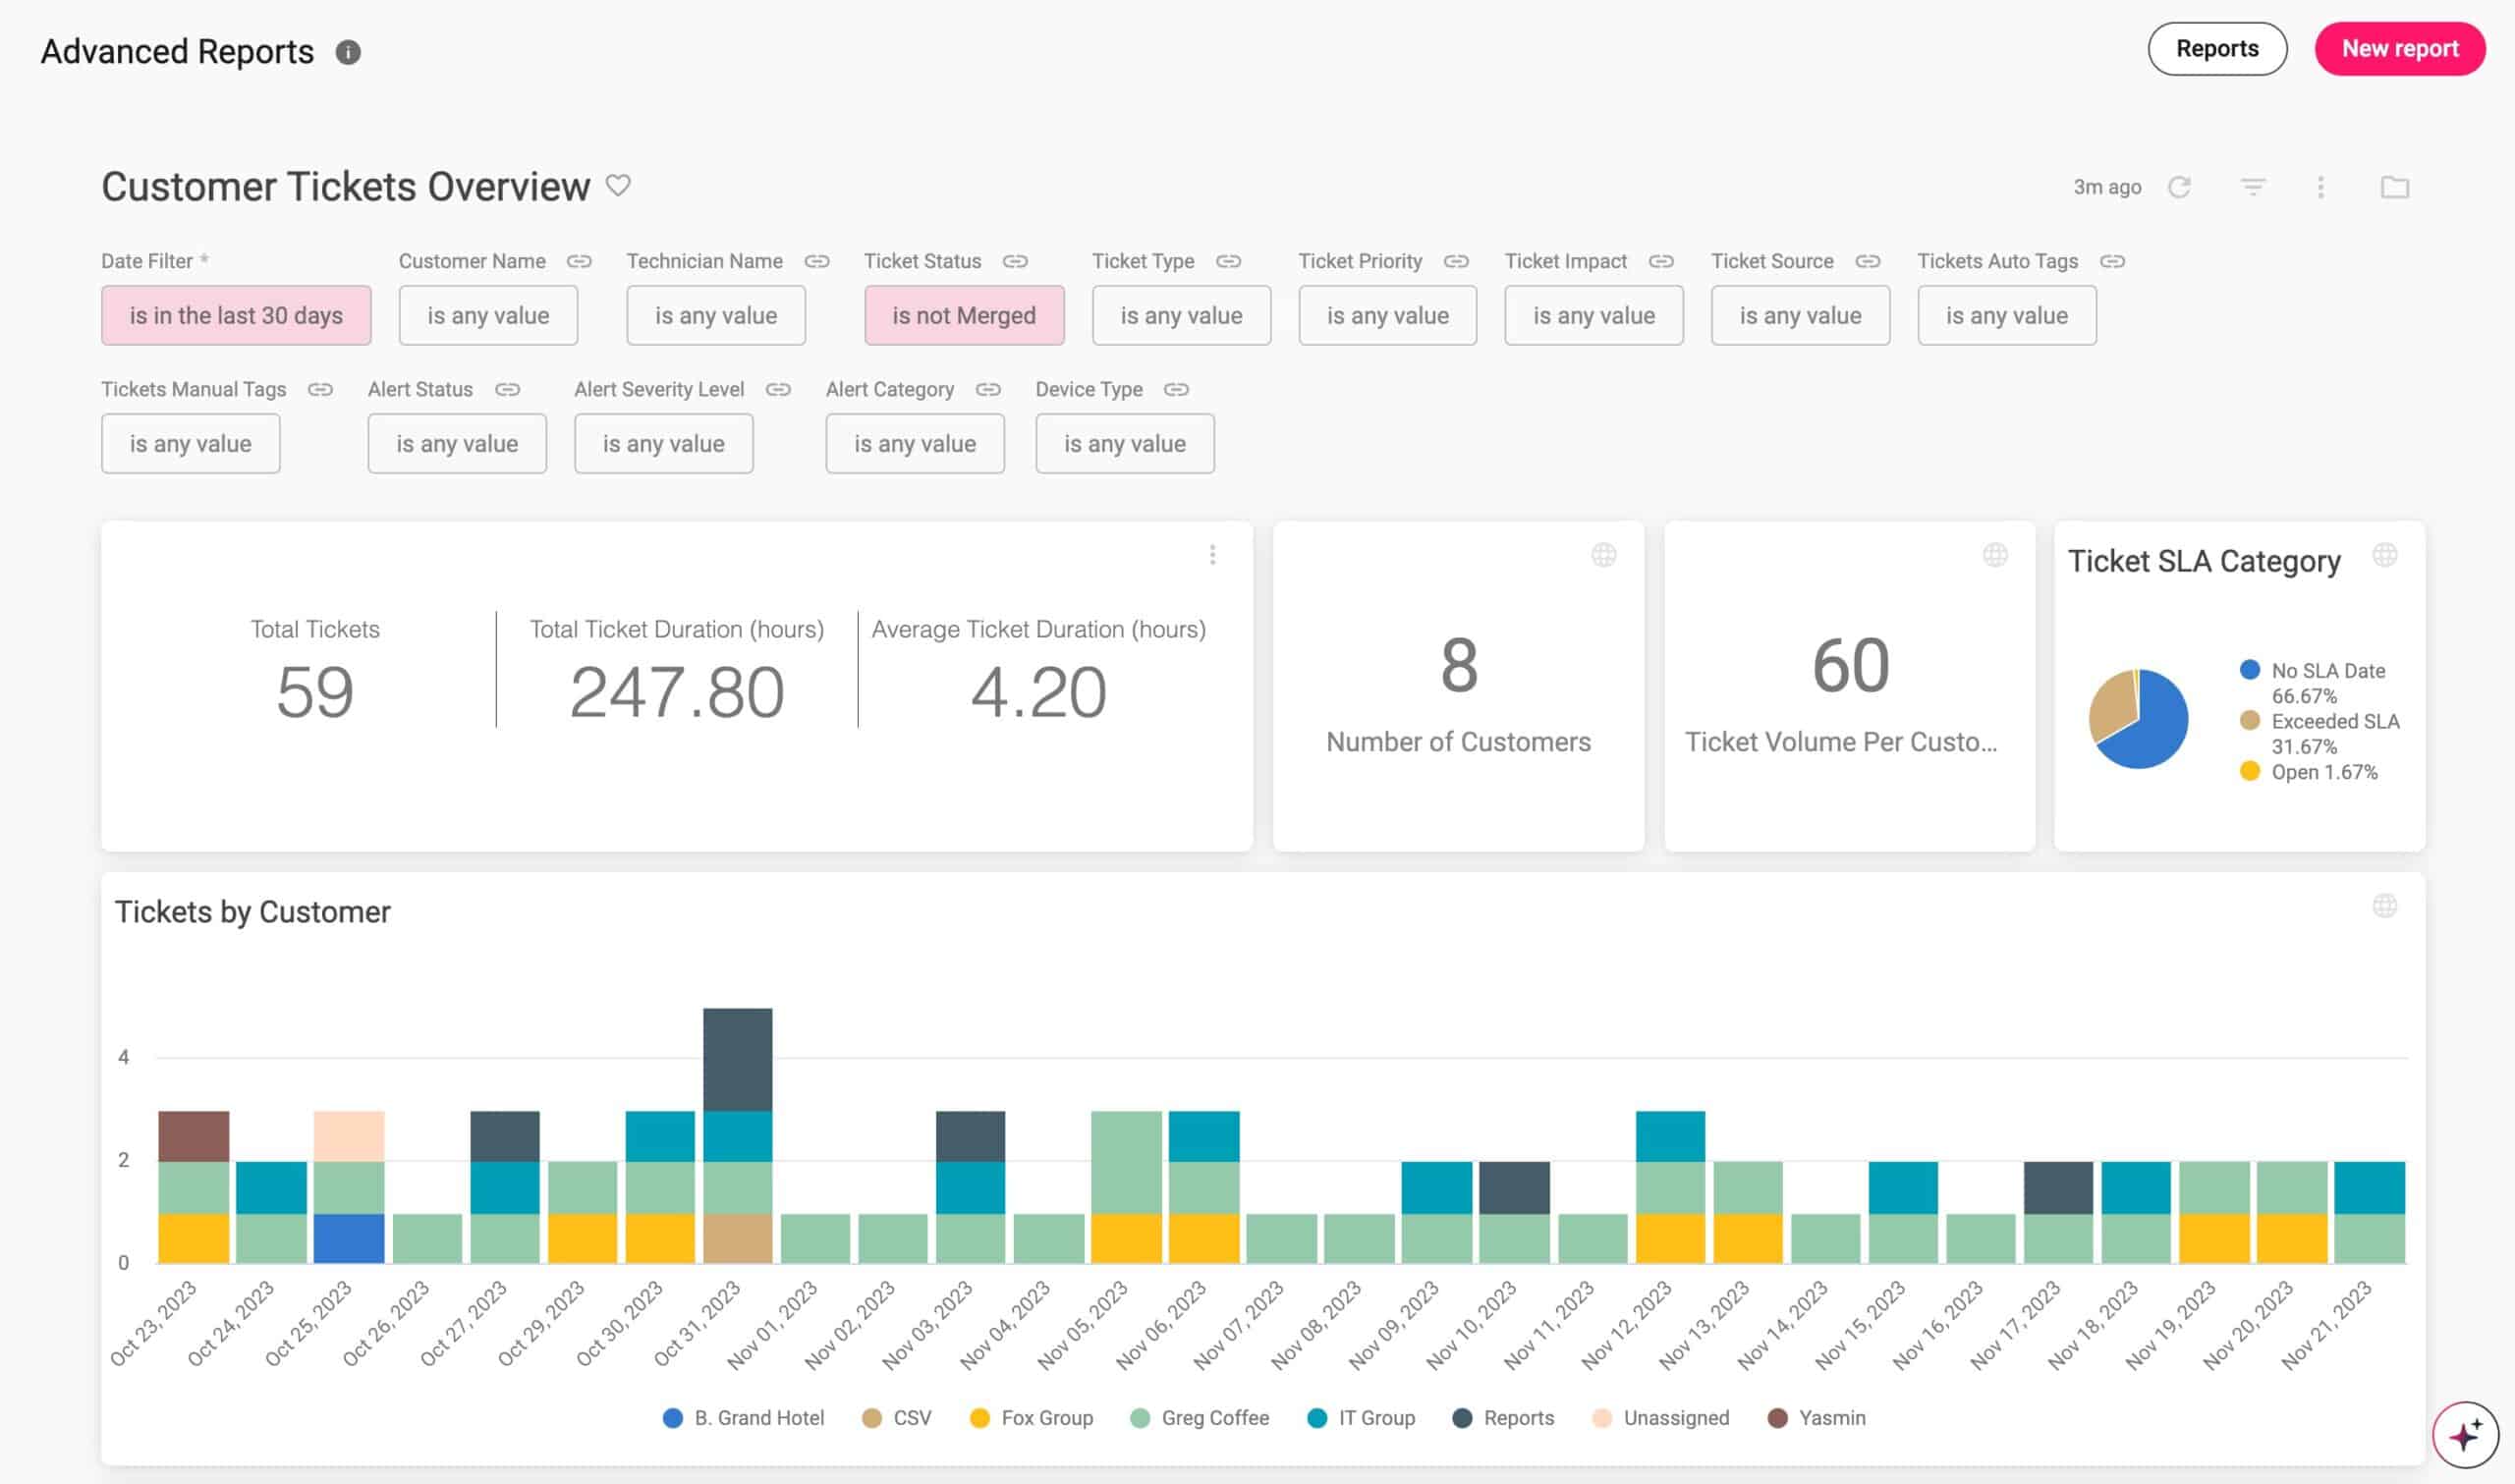Click the Reports button
The width and height of the screenshot is (2515, 1484).
[x=2216, y=49]
